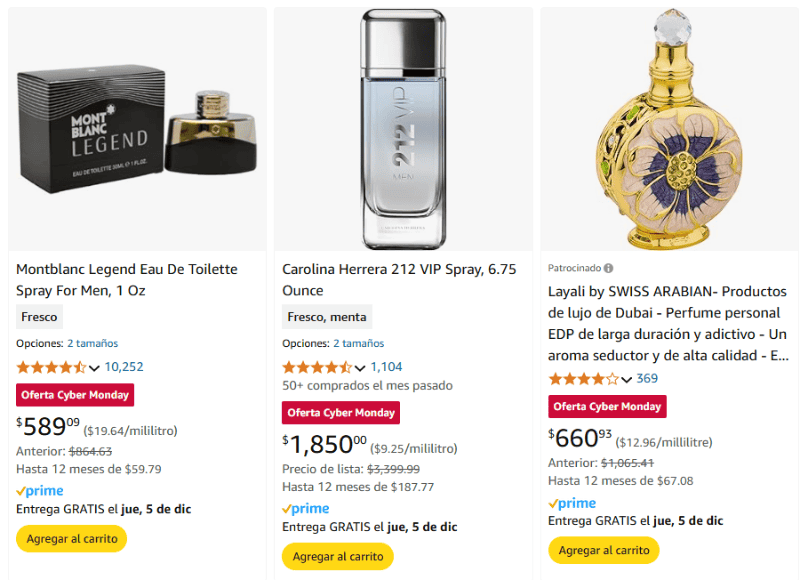
Task: Click the star rating of Montblanc Legend
Action: click(x=51, y=367)
